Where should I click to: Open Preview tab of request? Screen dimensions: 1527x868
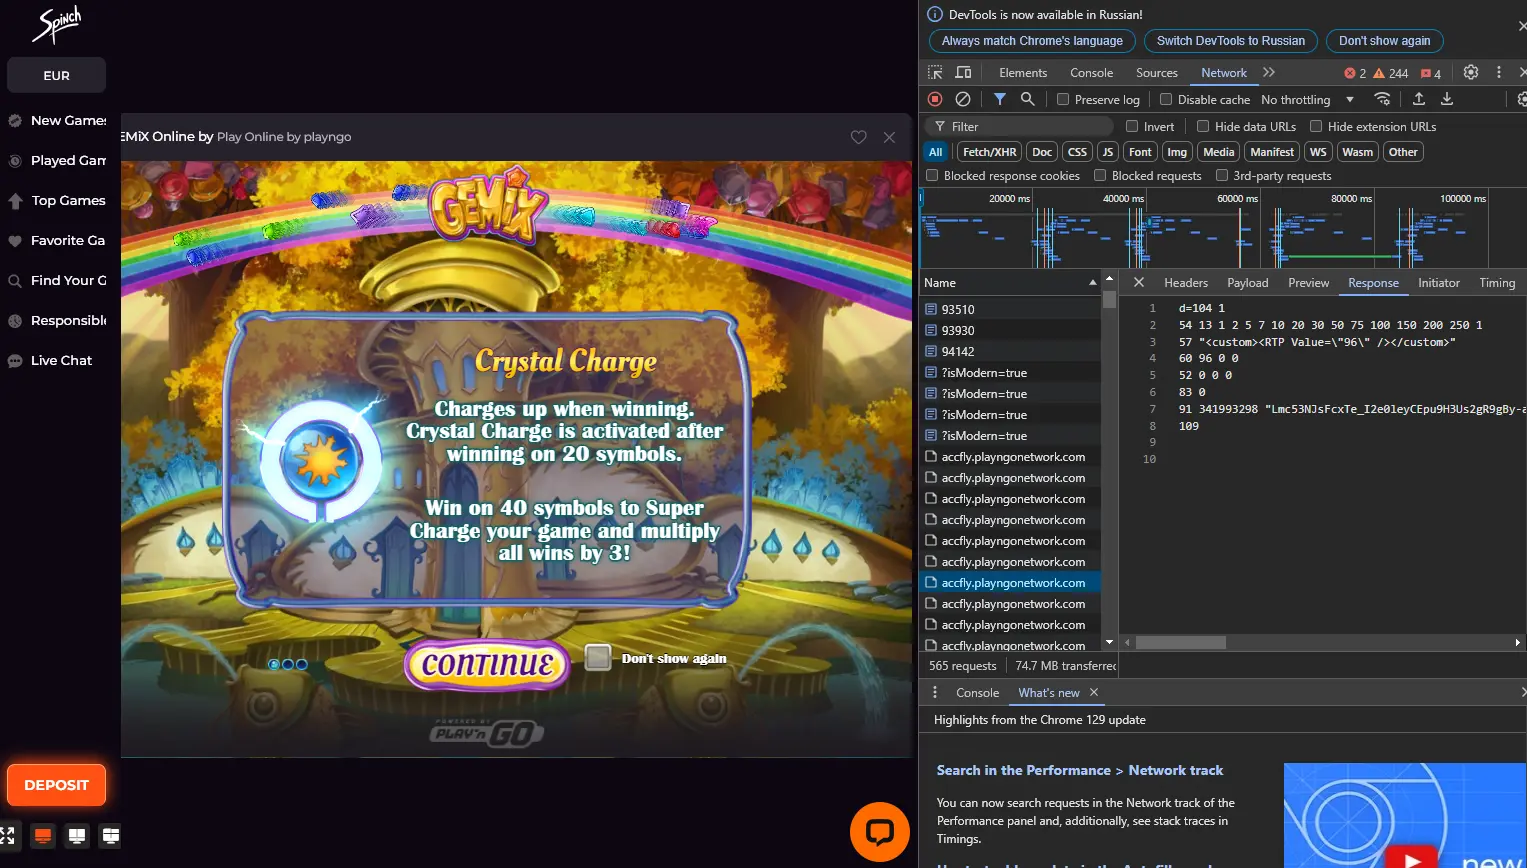[1309, 283]
